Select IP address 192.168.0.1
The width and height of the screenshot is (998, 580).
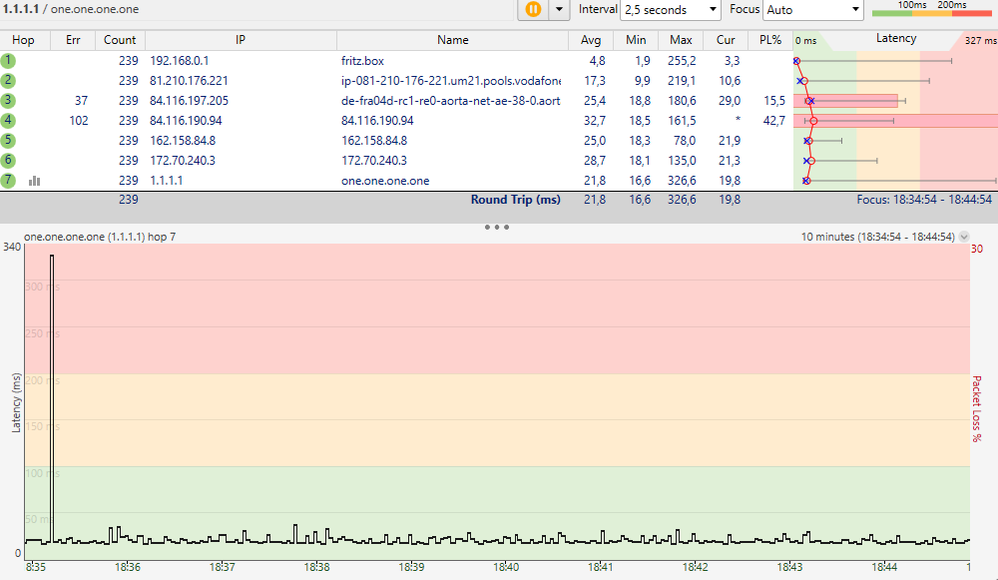(179, 60)
